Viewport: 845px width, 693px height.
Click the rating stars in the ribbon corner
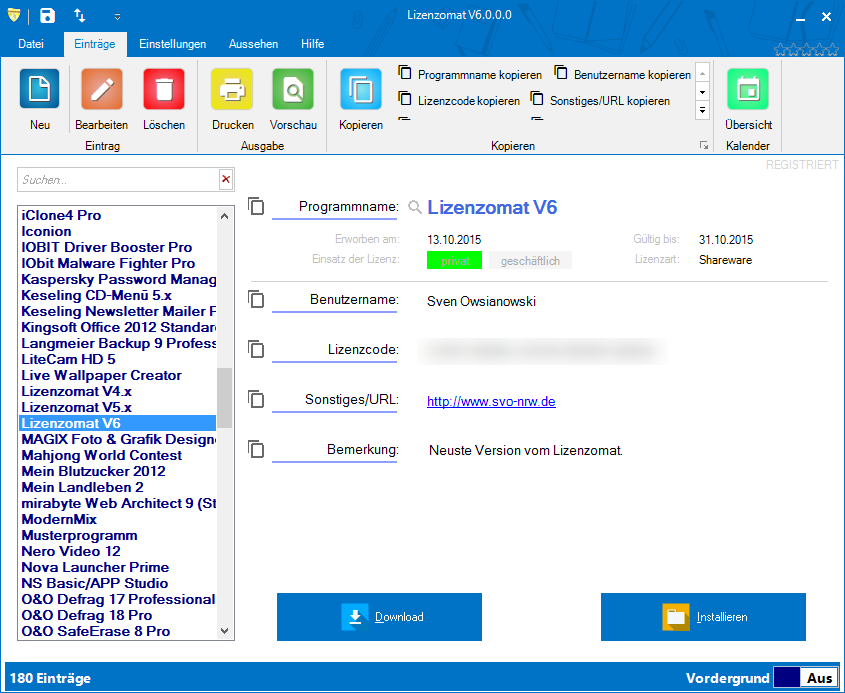[806, 50]
